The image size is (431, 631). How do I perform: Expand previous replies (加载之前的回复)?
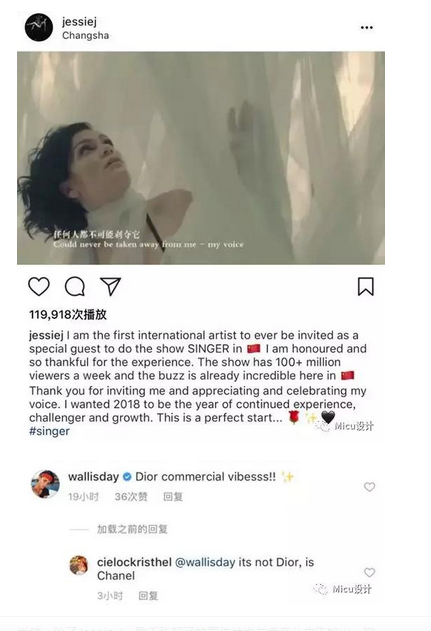132,529
